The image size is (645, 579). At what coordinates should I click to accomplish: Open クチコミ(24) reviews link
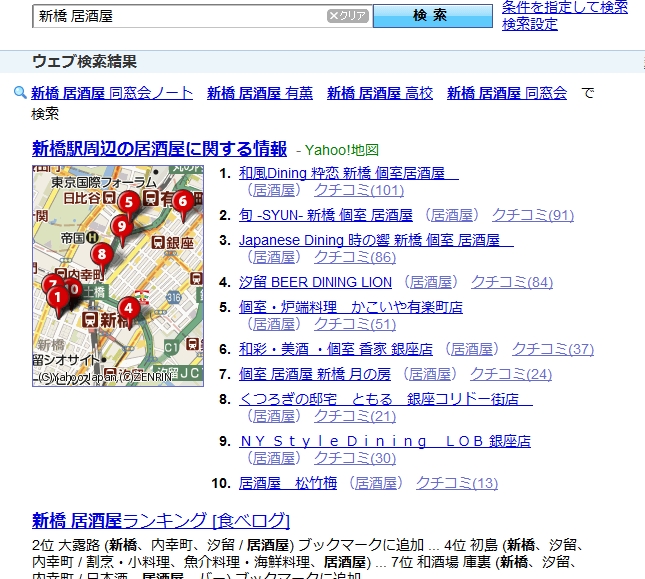[511, 374]
